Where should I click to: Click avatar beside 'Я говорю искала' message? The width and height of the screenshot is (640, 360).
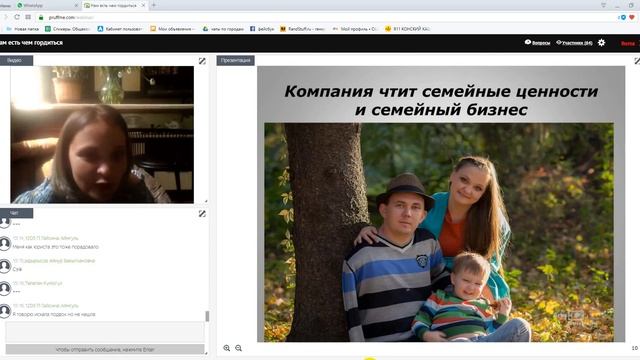point(5,311)
